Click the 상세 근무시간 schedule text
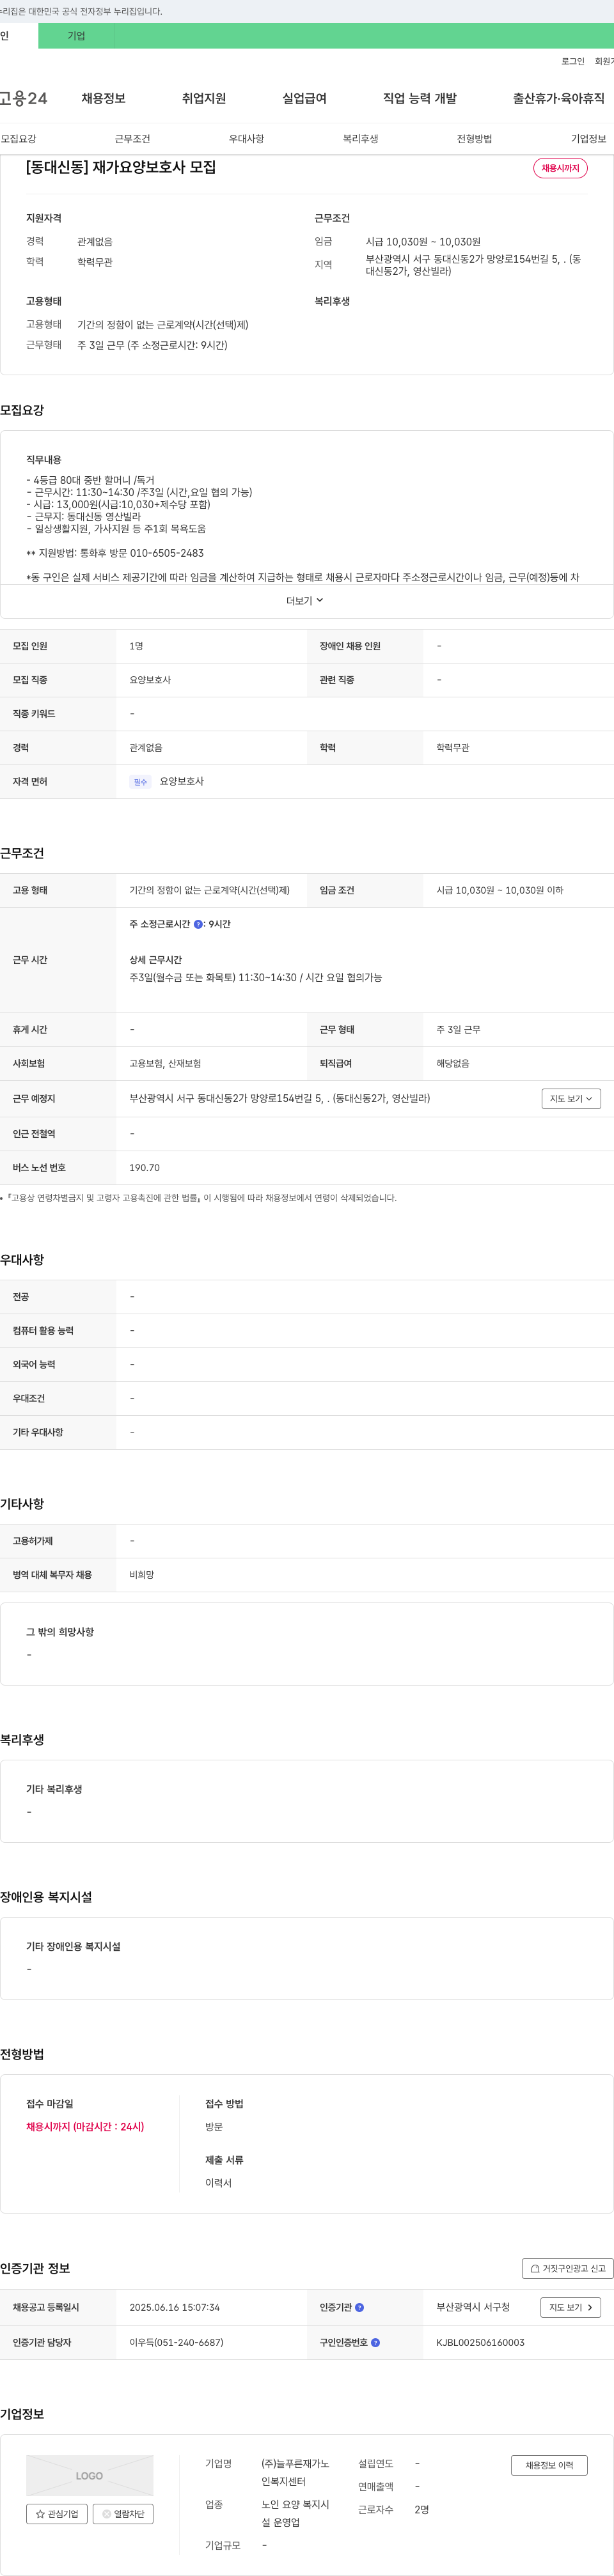 [255, 977]
